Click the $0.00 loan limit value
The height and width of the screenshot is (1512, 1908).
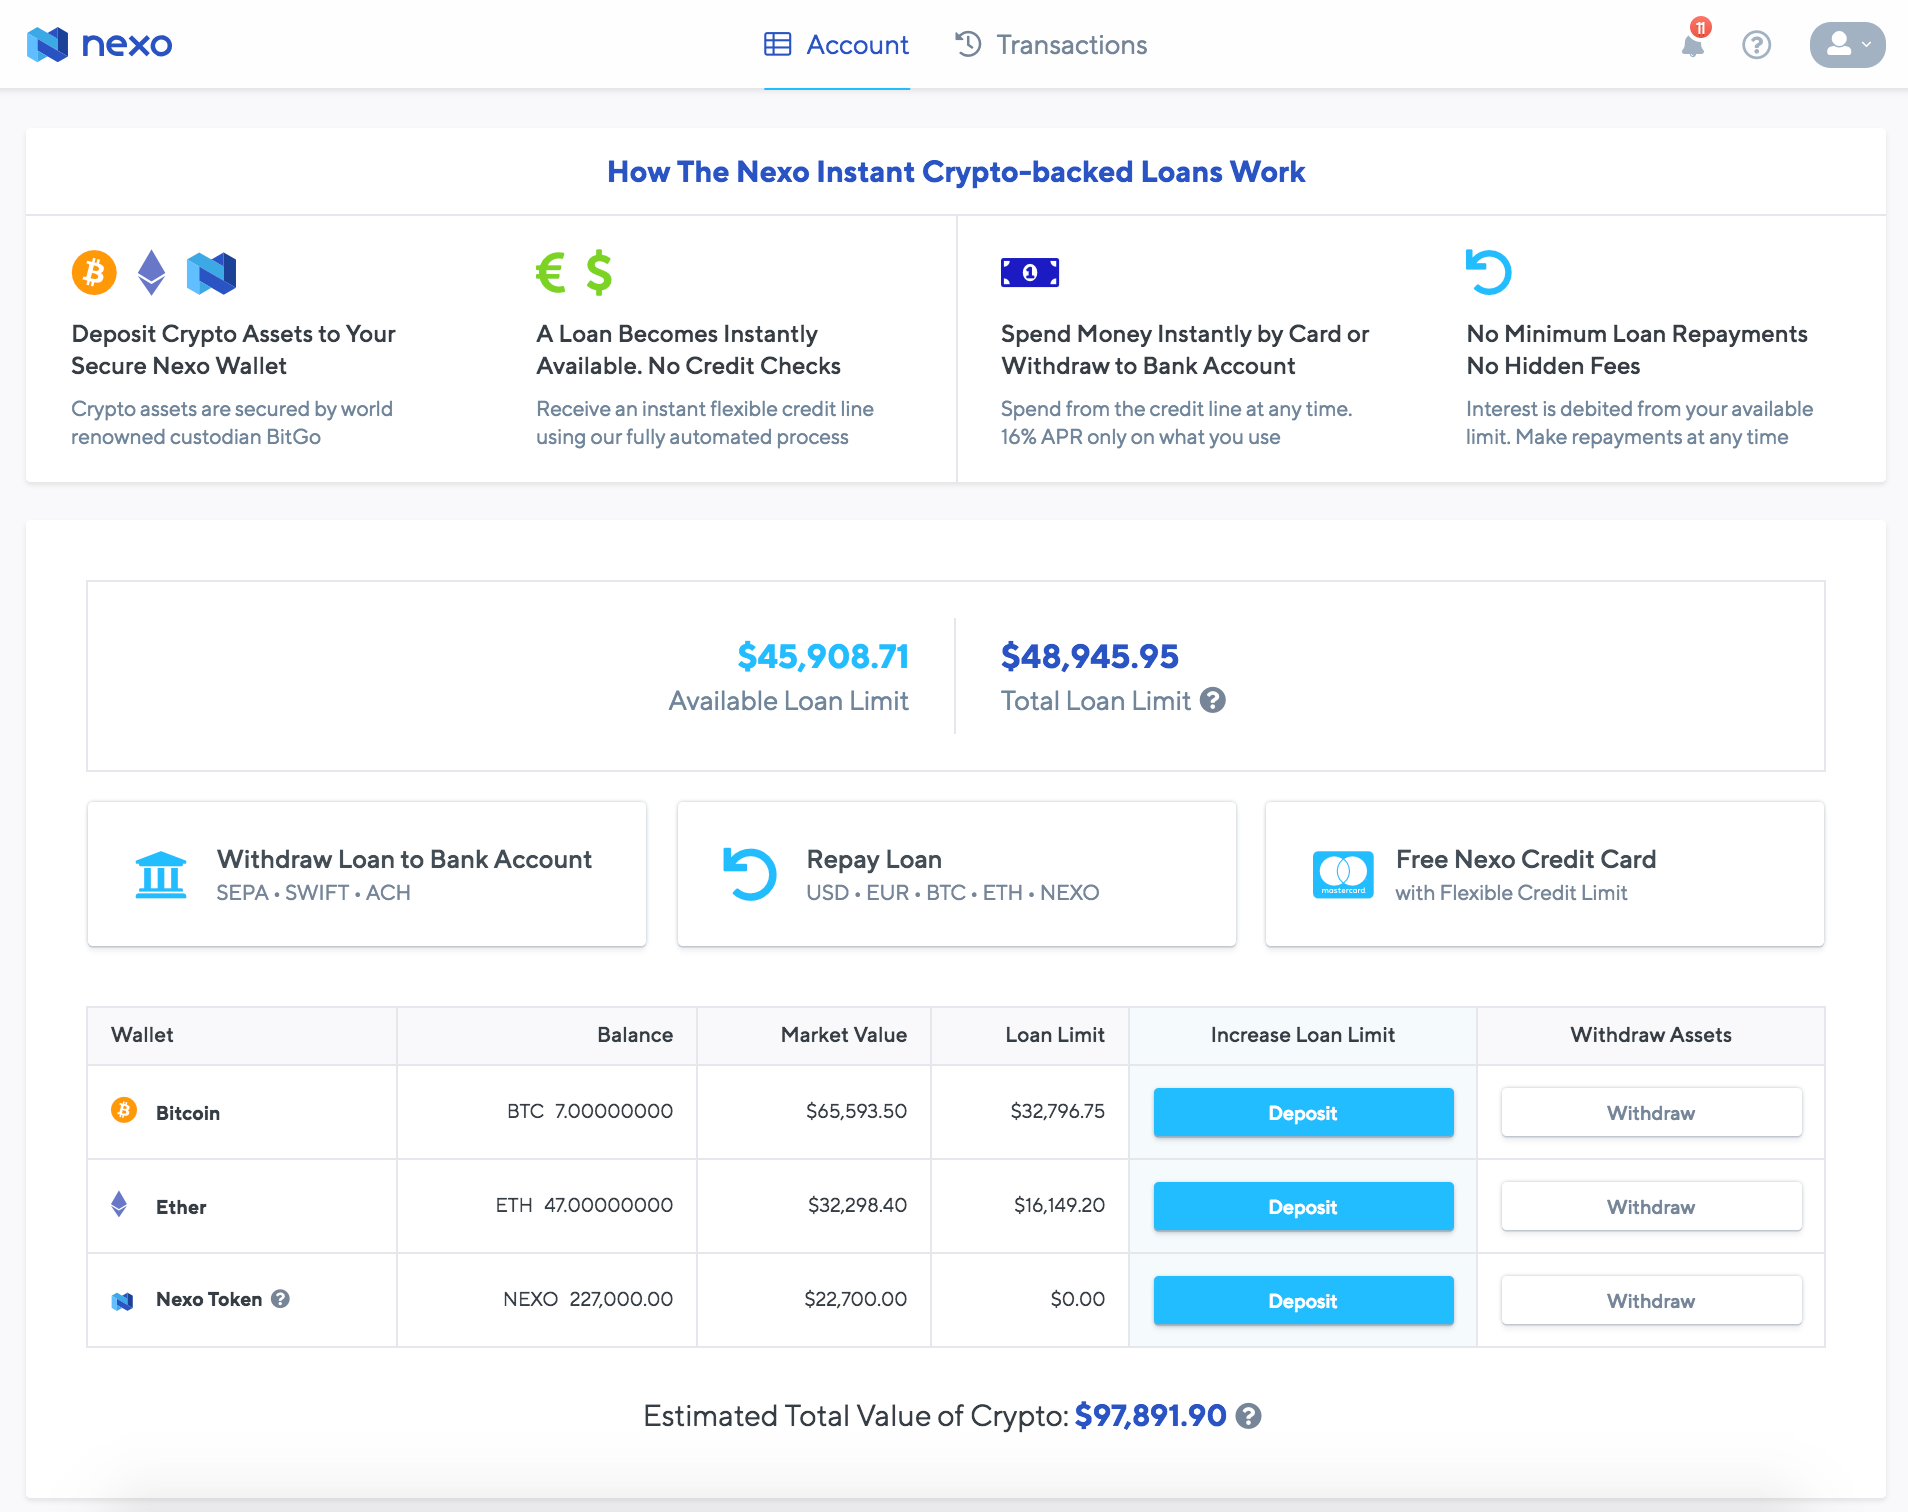[1077, 1299]
